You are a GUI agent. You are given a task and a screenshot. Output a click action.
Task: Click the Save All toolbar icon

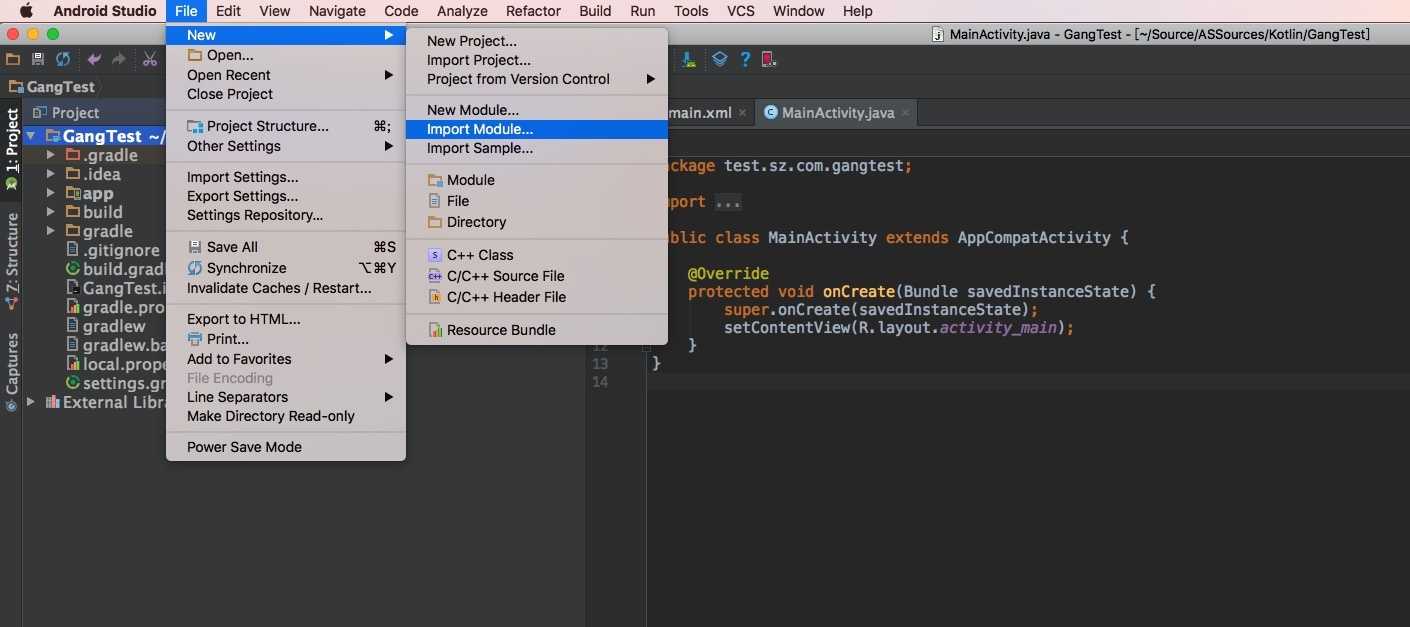pos(38,60)
